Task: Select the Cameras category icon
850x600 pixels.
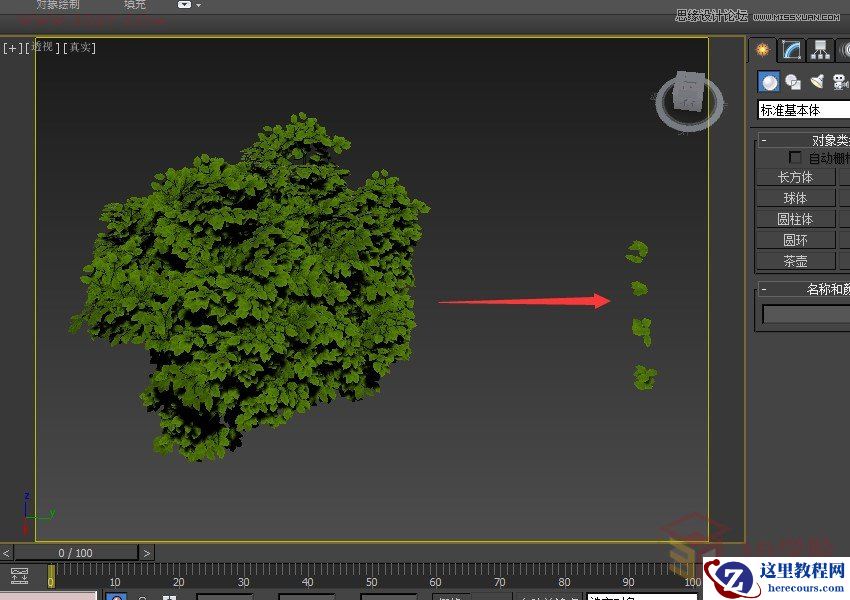Action: [840, 82]
